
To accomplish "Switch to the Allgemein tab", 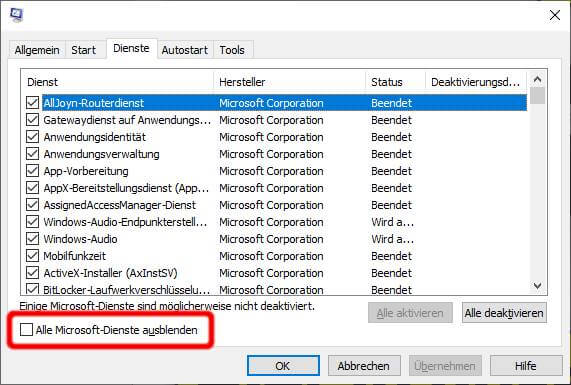I will coord(37,50).
